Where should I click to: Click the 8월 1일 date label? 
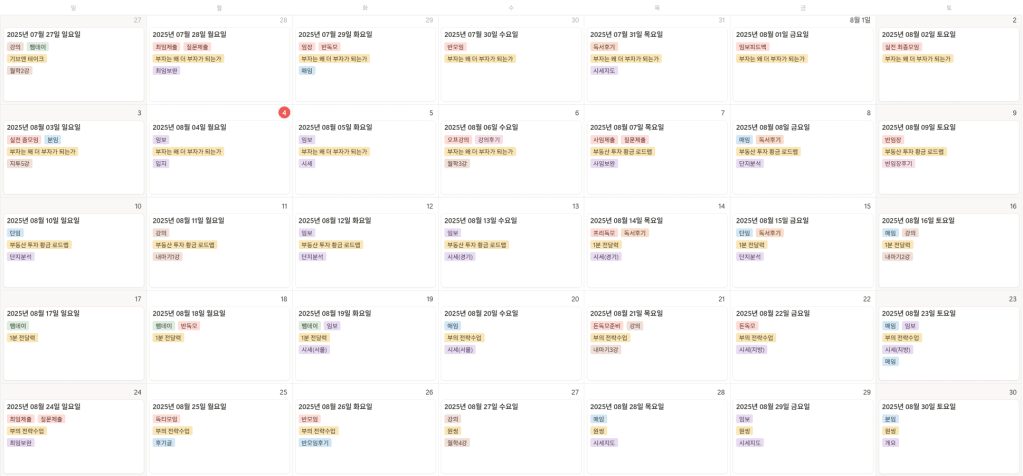[x=860, y=20]
